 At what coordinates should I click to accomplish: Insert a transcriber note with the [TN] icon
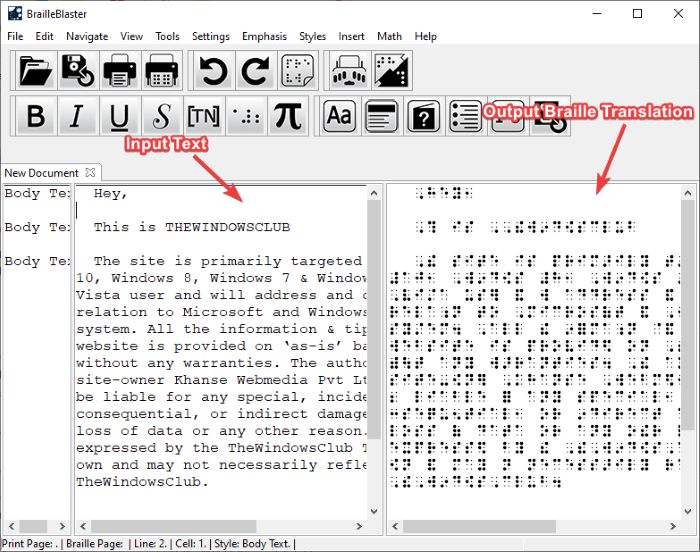[x=204, y=116]
